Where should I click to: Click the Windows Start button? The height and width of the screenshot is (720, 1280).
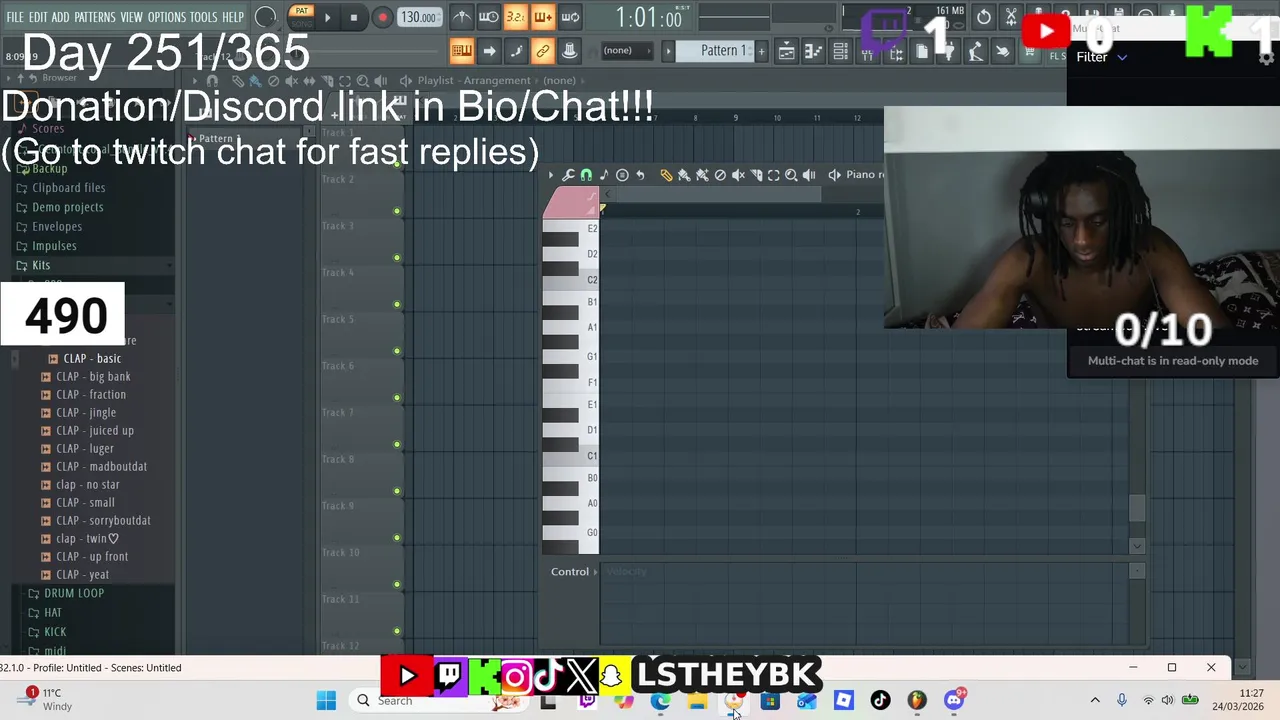click(326, 701)
